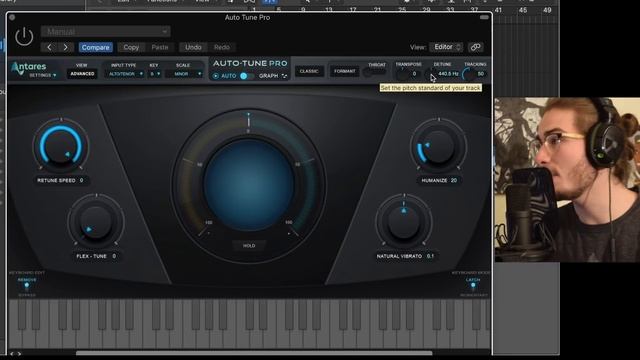Toggle the Throat switch
This screenshot has width=640, height=360.
pos(375,72)
